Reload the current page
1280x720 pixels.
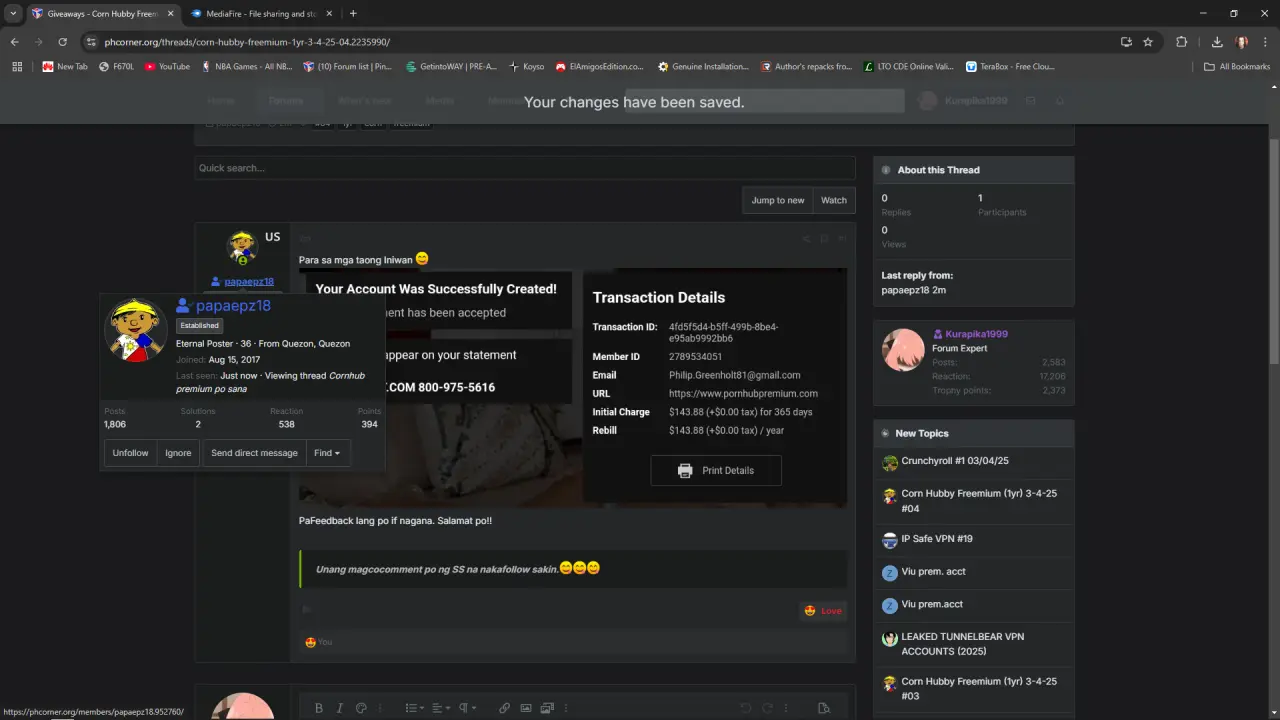(x=62, y=42)
